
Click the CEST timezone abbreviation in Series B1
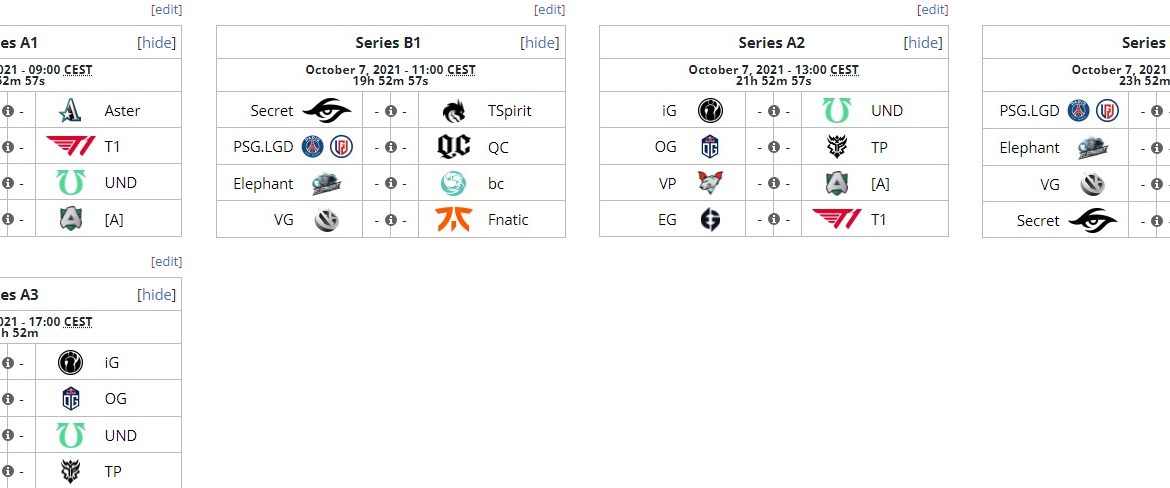click(x=461, y=70)
